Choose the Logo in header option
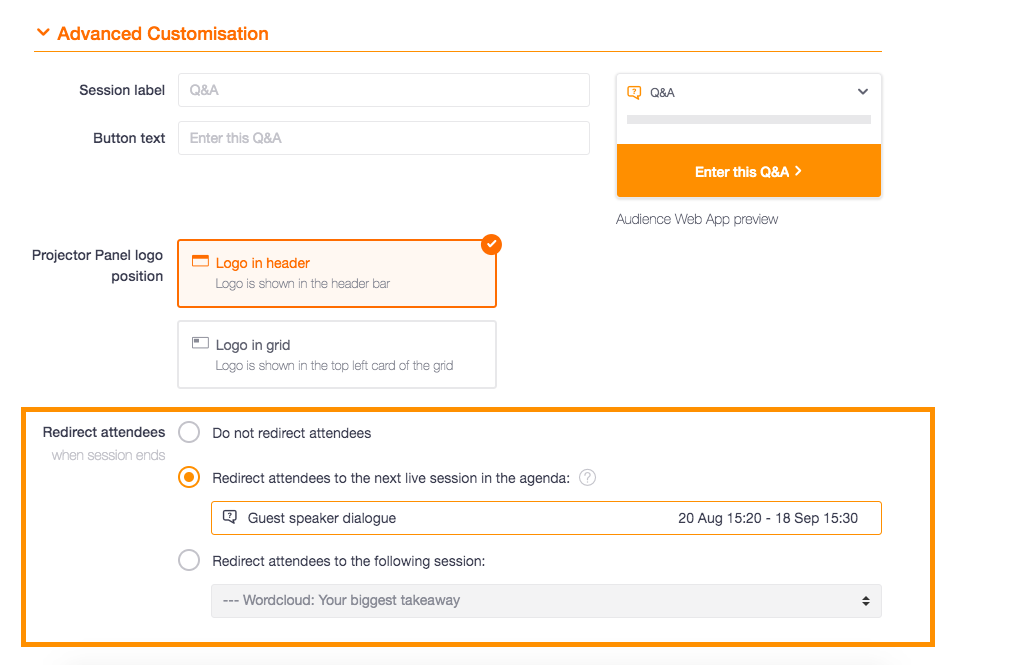The height and width of the screenshot is (665, 1015). [x=337, y=273]
